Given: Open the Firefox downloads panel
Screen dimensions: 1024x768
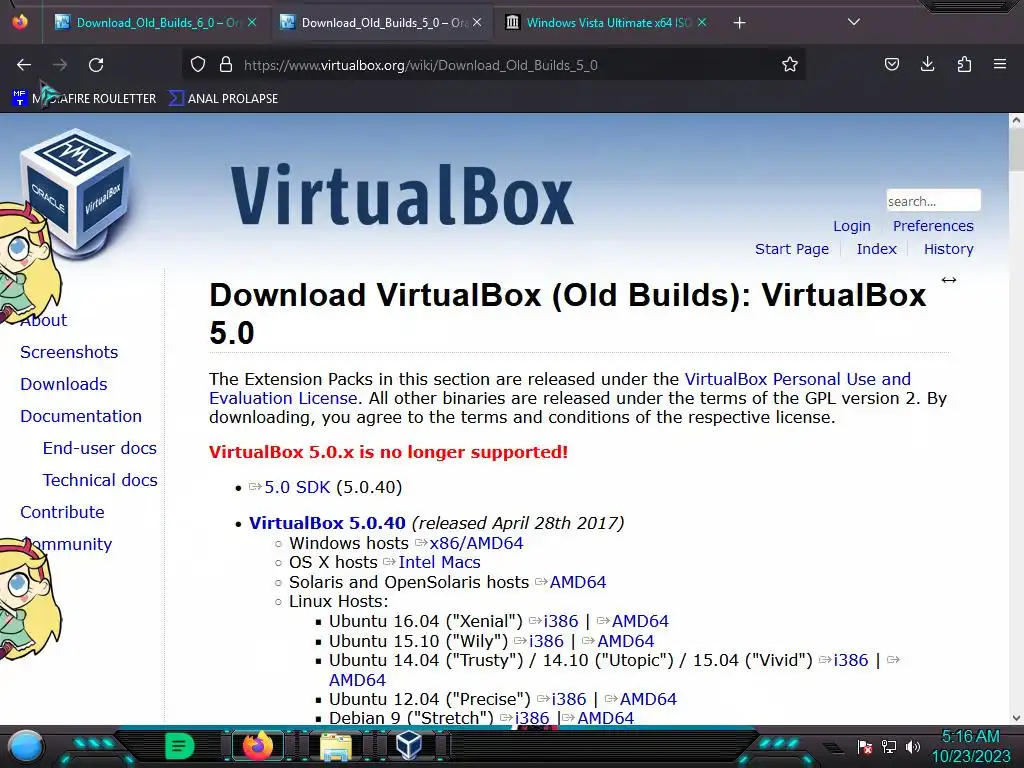Looking at the screenshot, I should pyautogui.click(x=927, y=64).
